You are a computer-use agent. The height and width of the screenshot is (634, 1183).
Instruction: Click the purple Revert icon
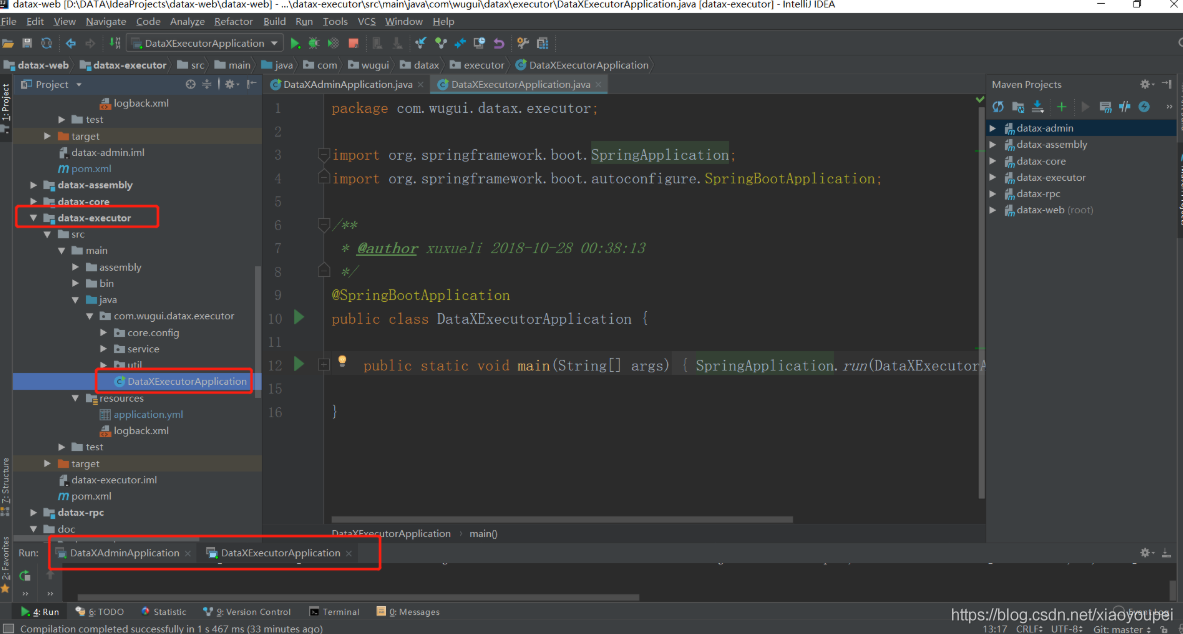pyautogui.click(x=499, y=44)
